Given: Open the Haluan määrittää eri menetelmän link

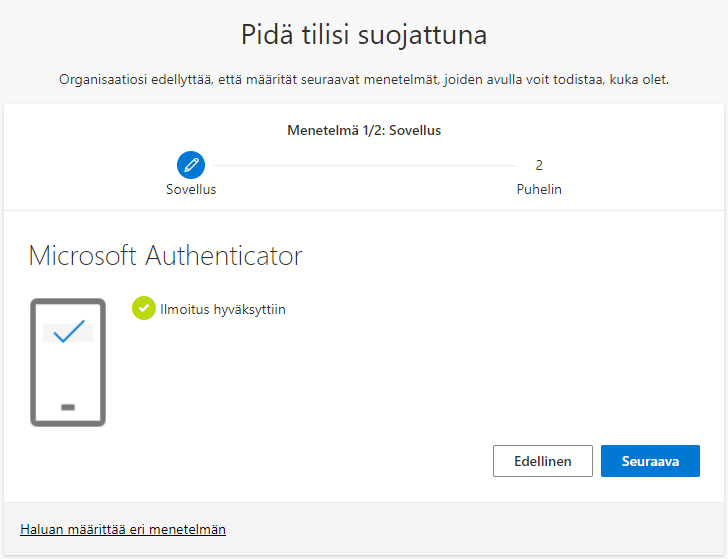Looking at the screenshot, I should (x=123, y=529).
